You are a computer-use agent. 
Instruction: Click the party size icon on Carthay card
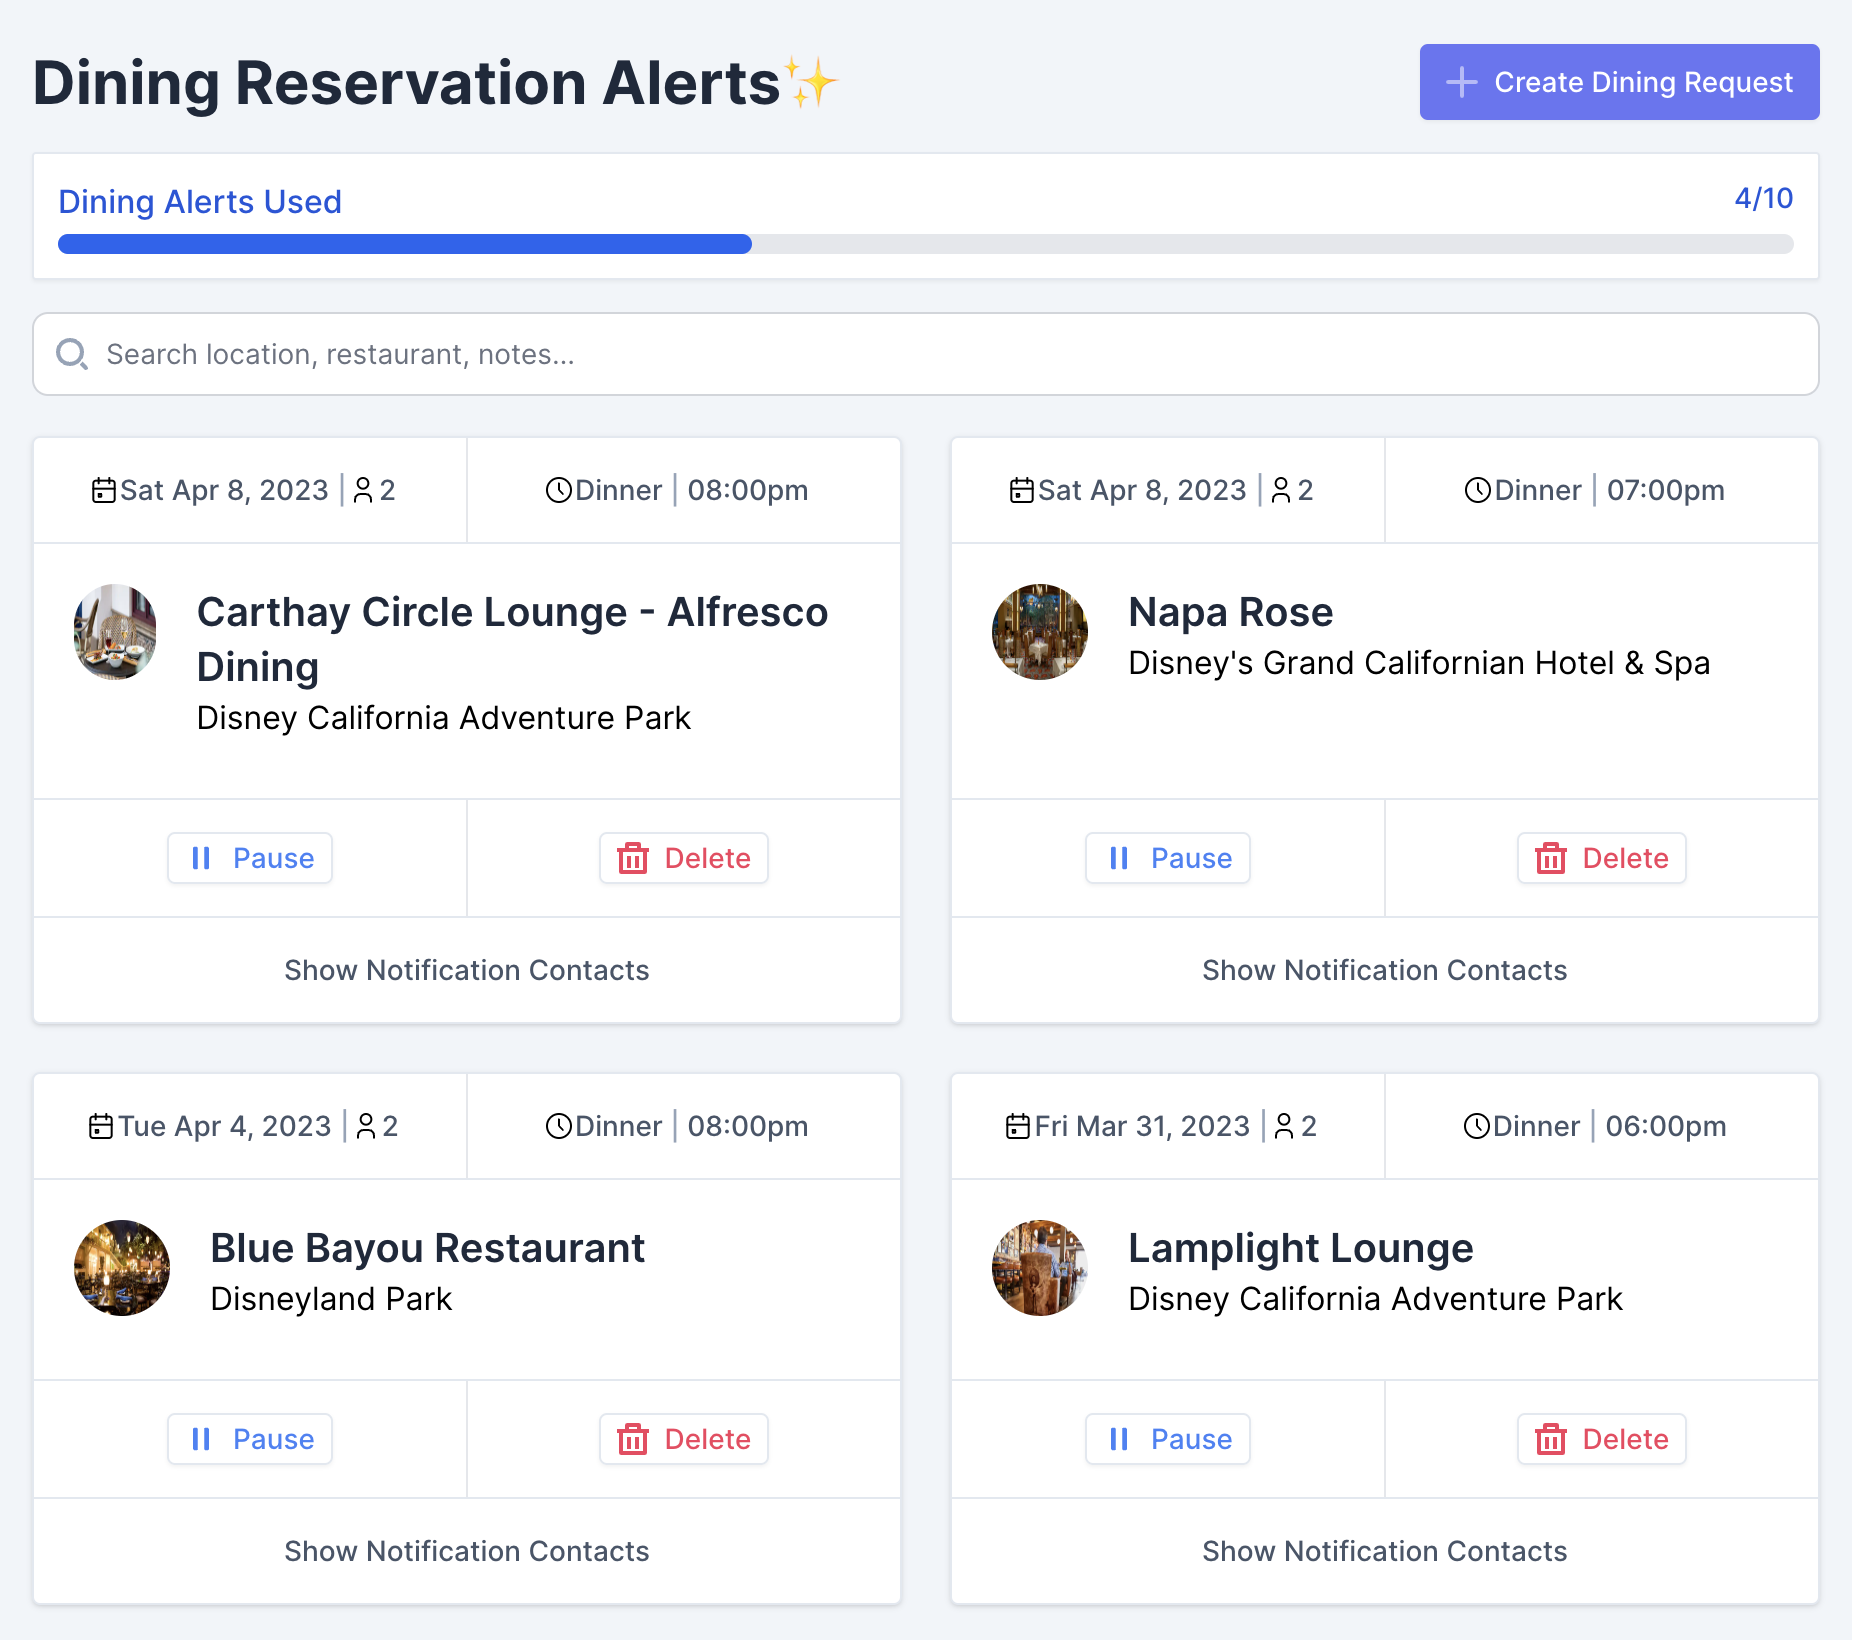(363, 490)
